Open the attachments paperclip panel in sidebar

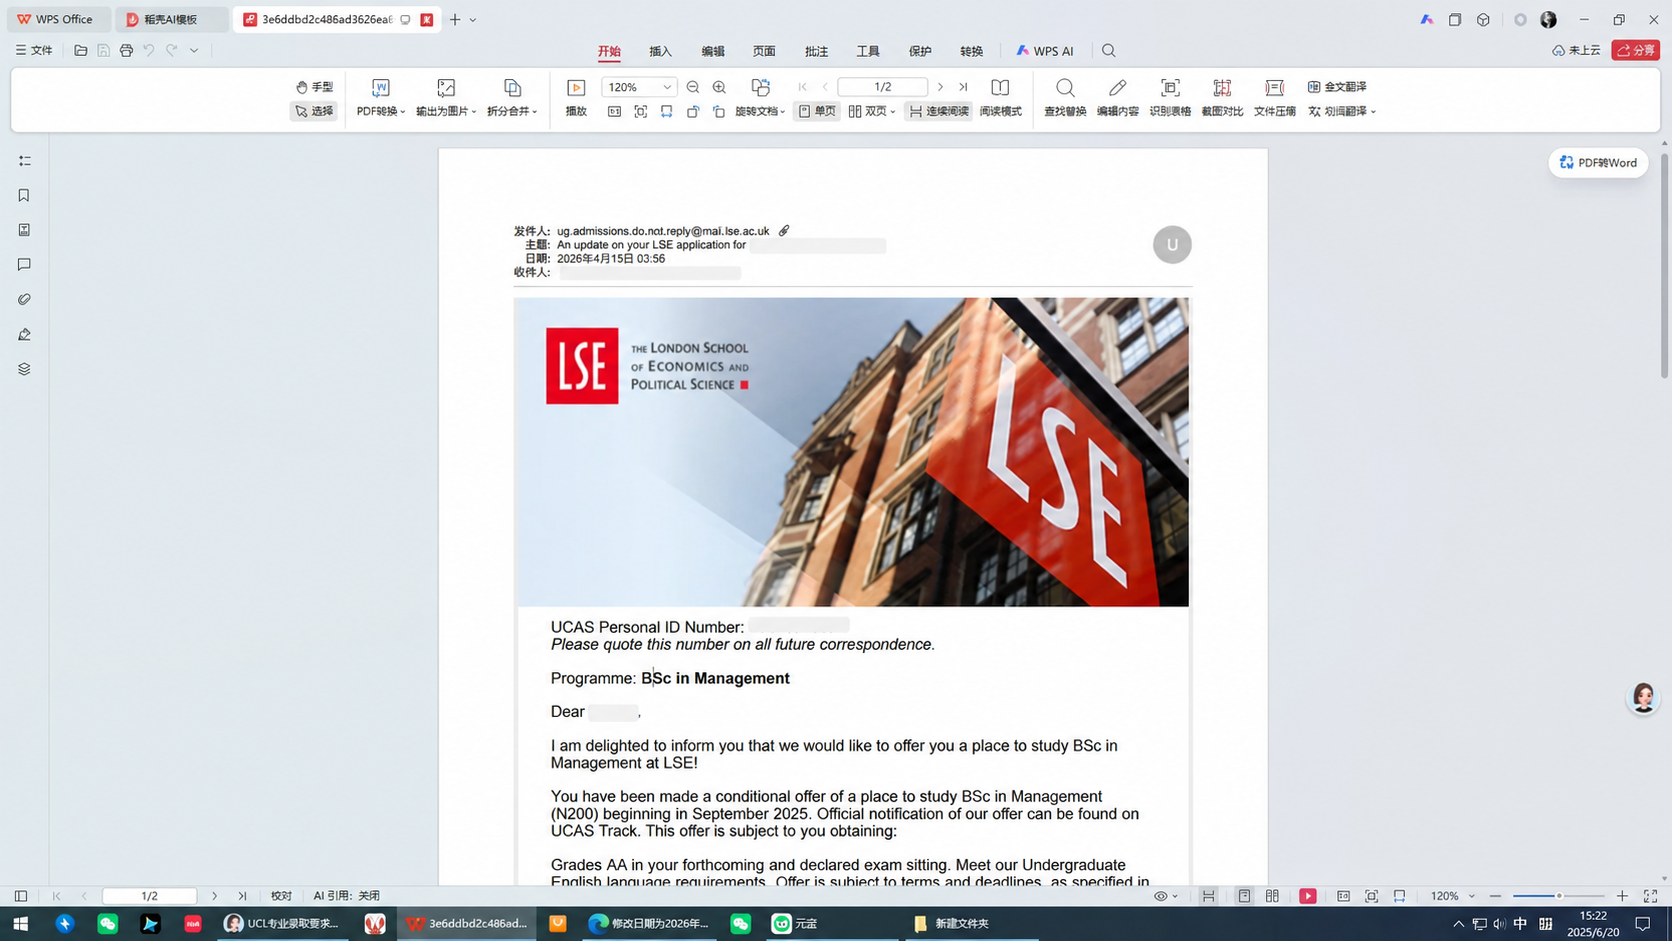[x=24, y=299]
